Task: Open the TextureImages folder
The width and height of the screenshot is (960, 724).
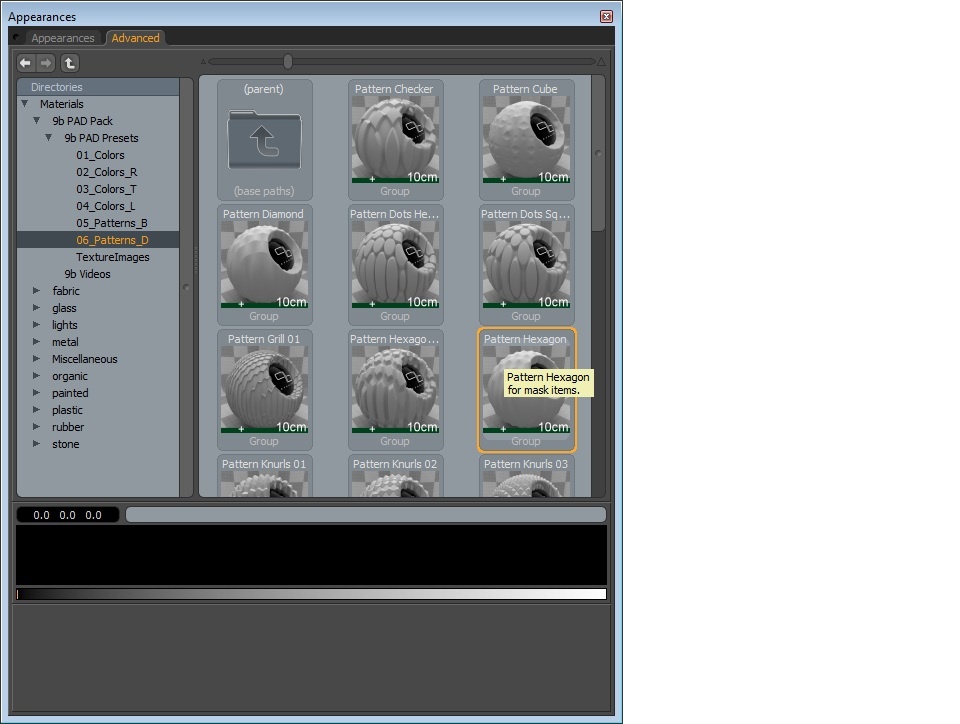Action: 113,257
